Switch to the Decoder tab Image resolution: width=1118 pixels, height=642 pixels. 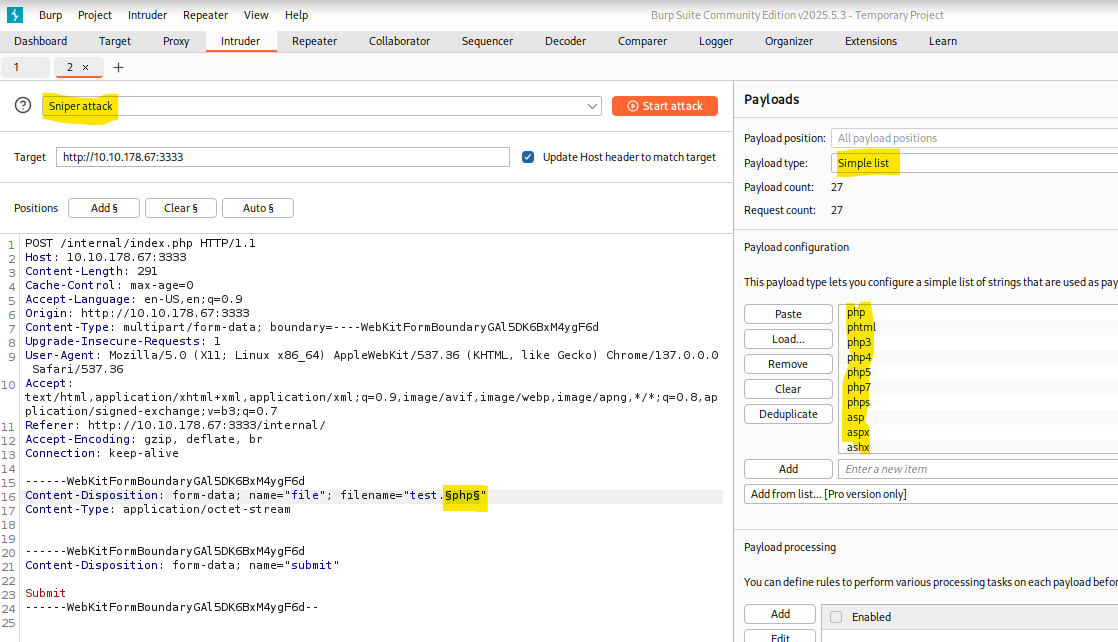click(x=565, y=41)
